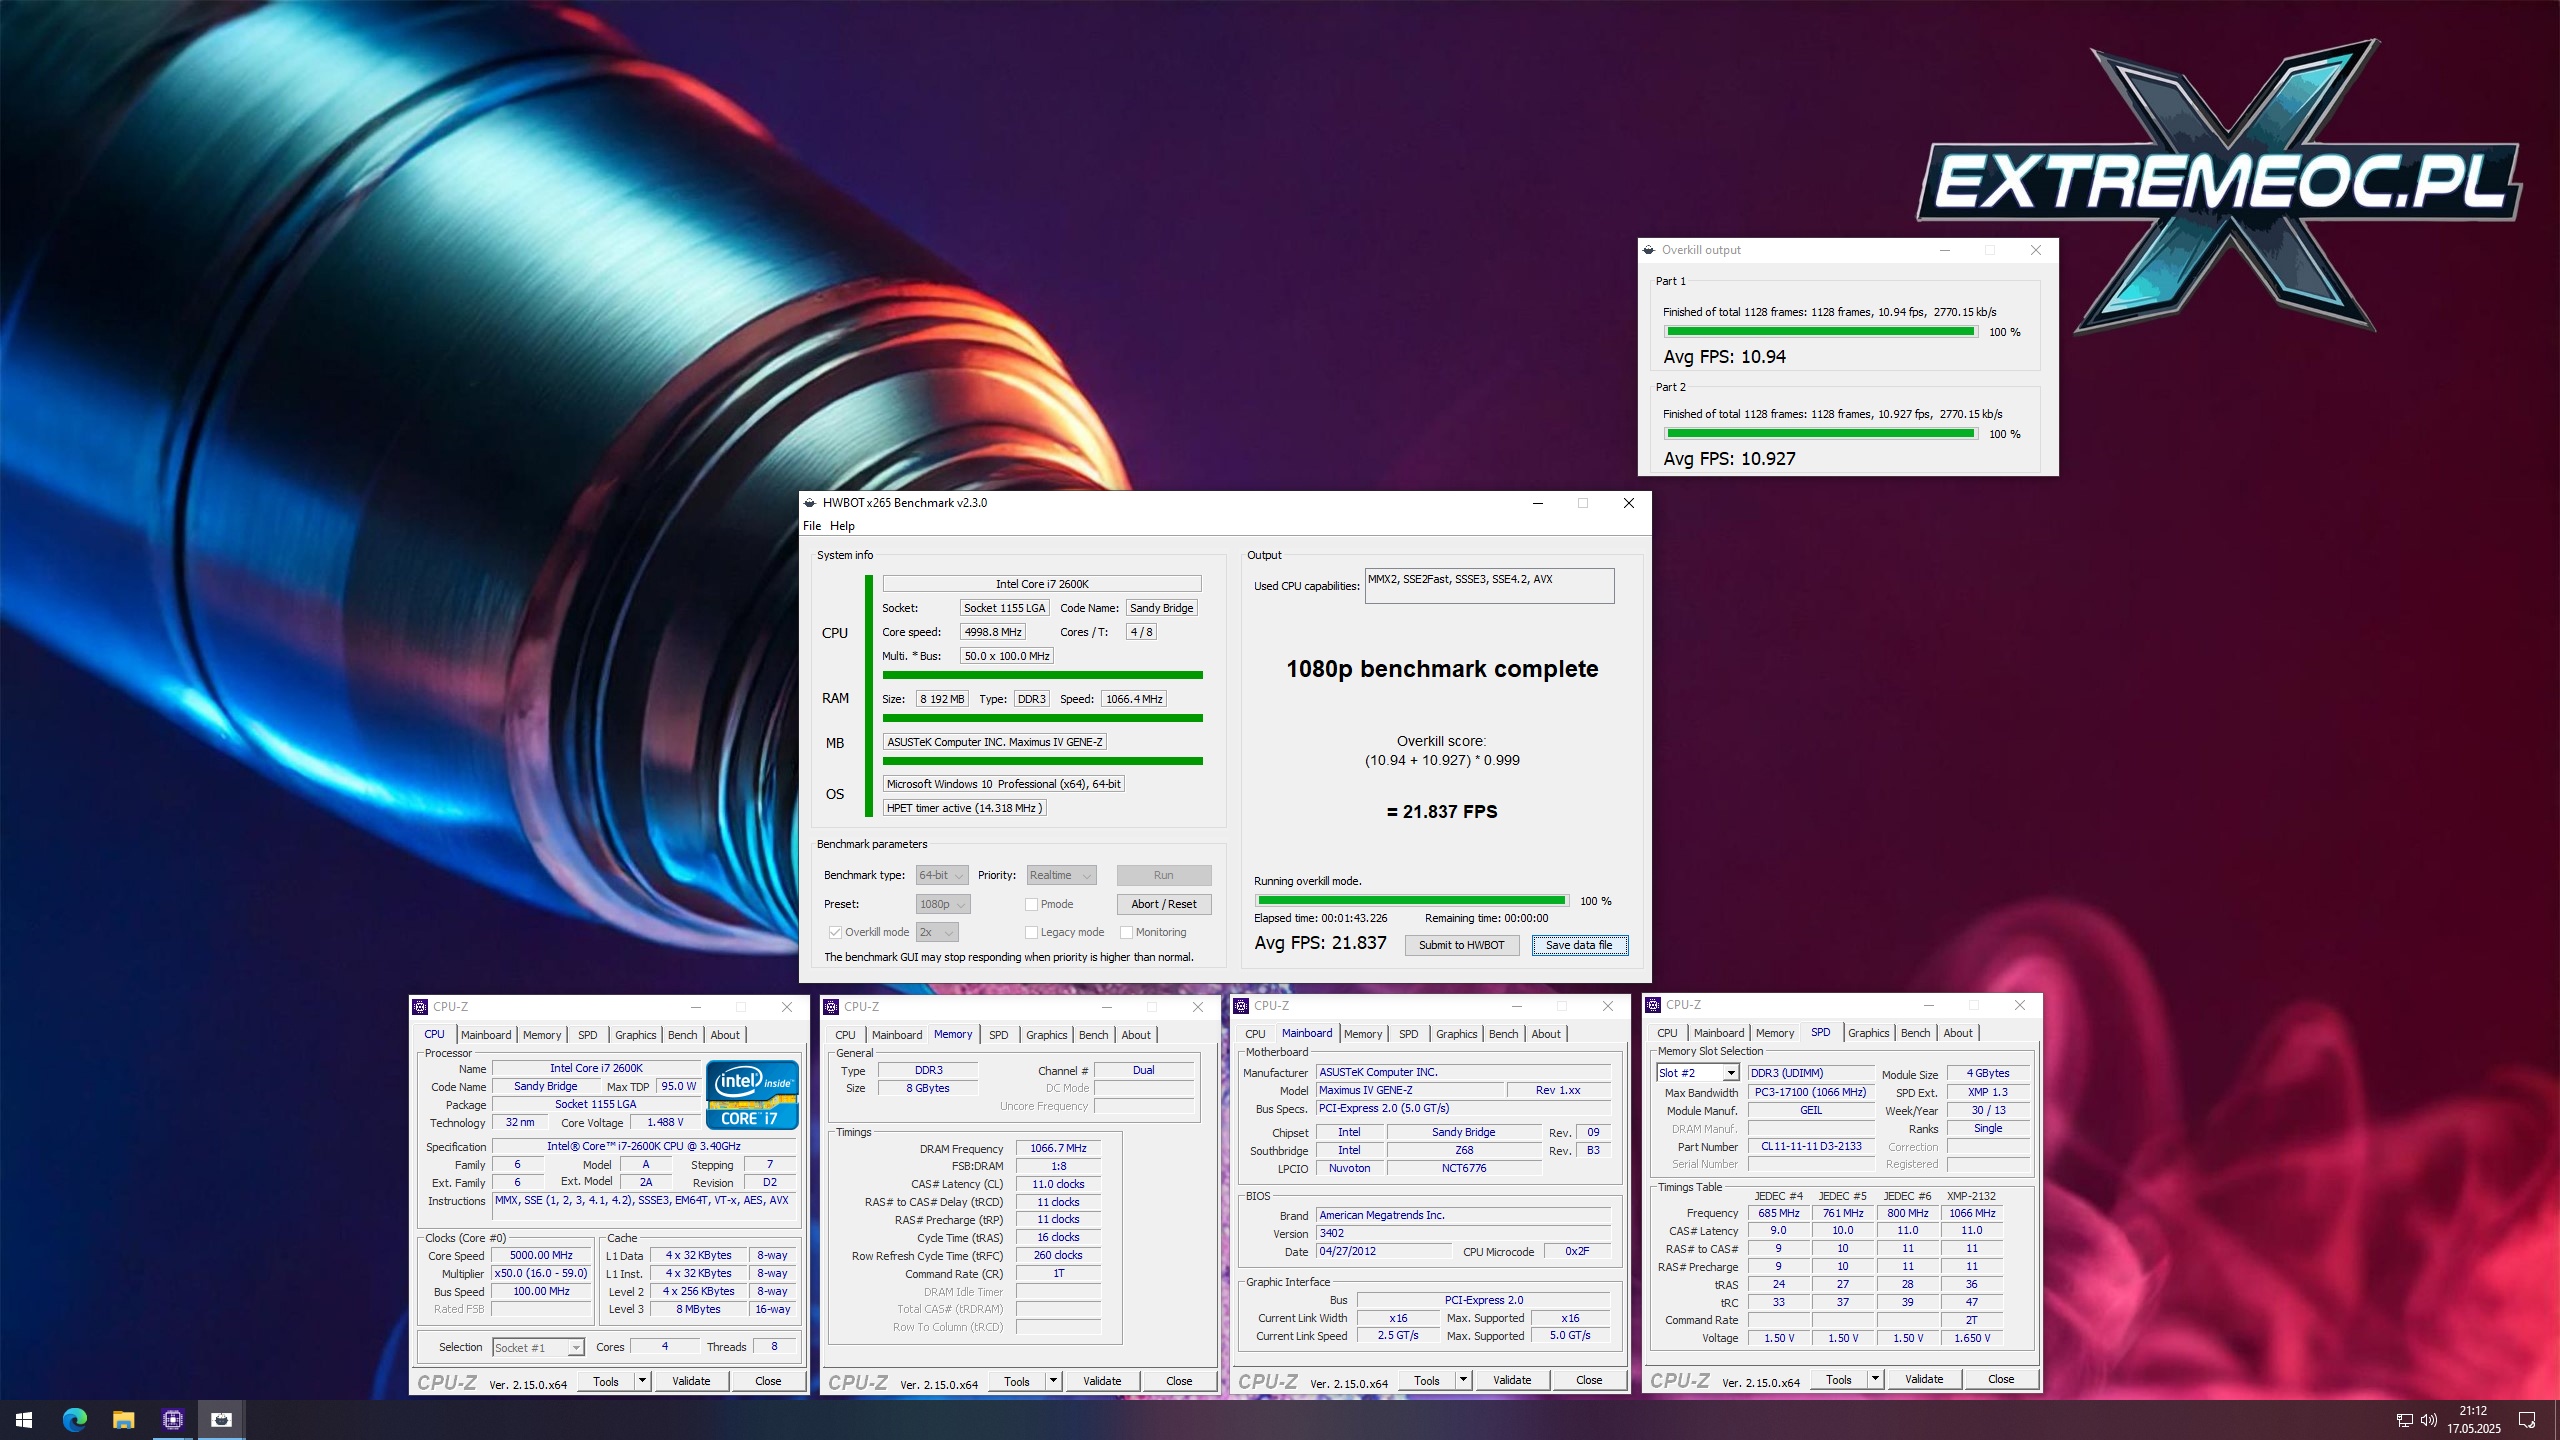Viewport: 2560px width, 1440px height.
Task: Expand Tools arrow in CPU-Z CPU window
Action: 641,1381
